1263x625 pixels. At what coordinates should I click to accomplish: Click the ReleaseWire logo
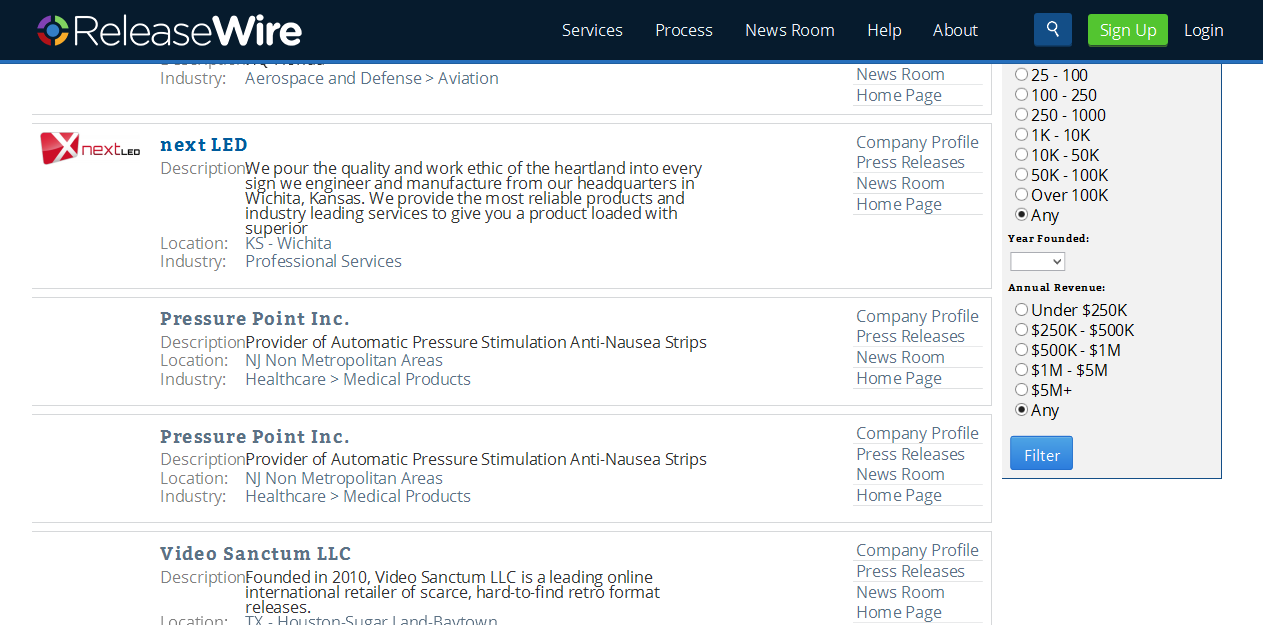tap(169, 30)
